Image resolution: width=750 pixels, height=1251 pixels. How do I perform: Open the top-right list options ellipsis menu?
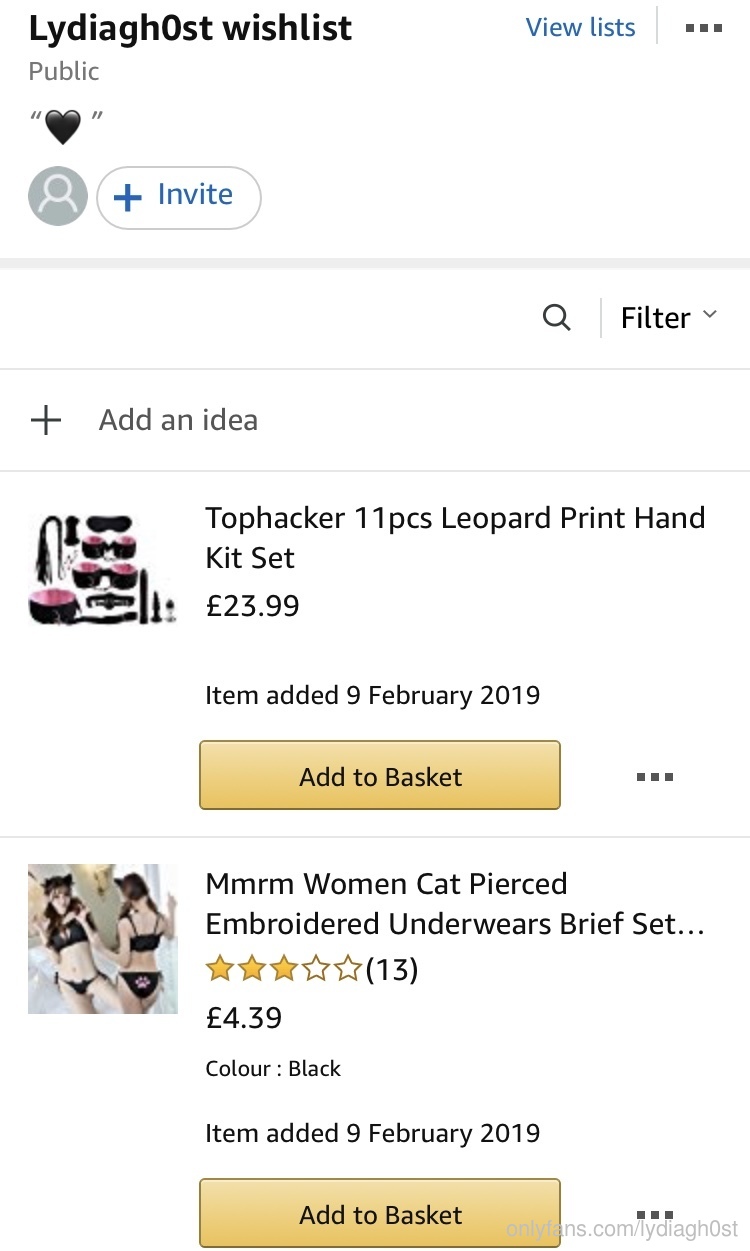704,28
